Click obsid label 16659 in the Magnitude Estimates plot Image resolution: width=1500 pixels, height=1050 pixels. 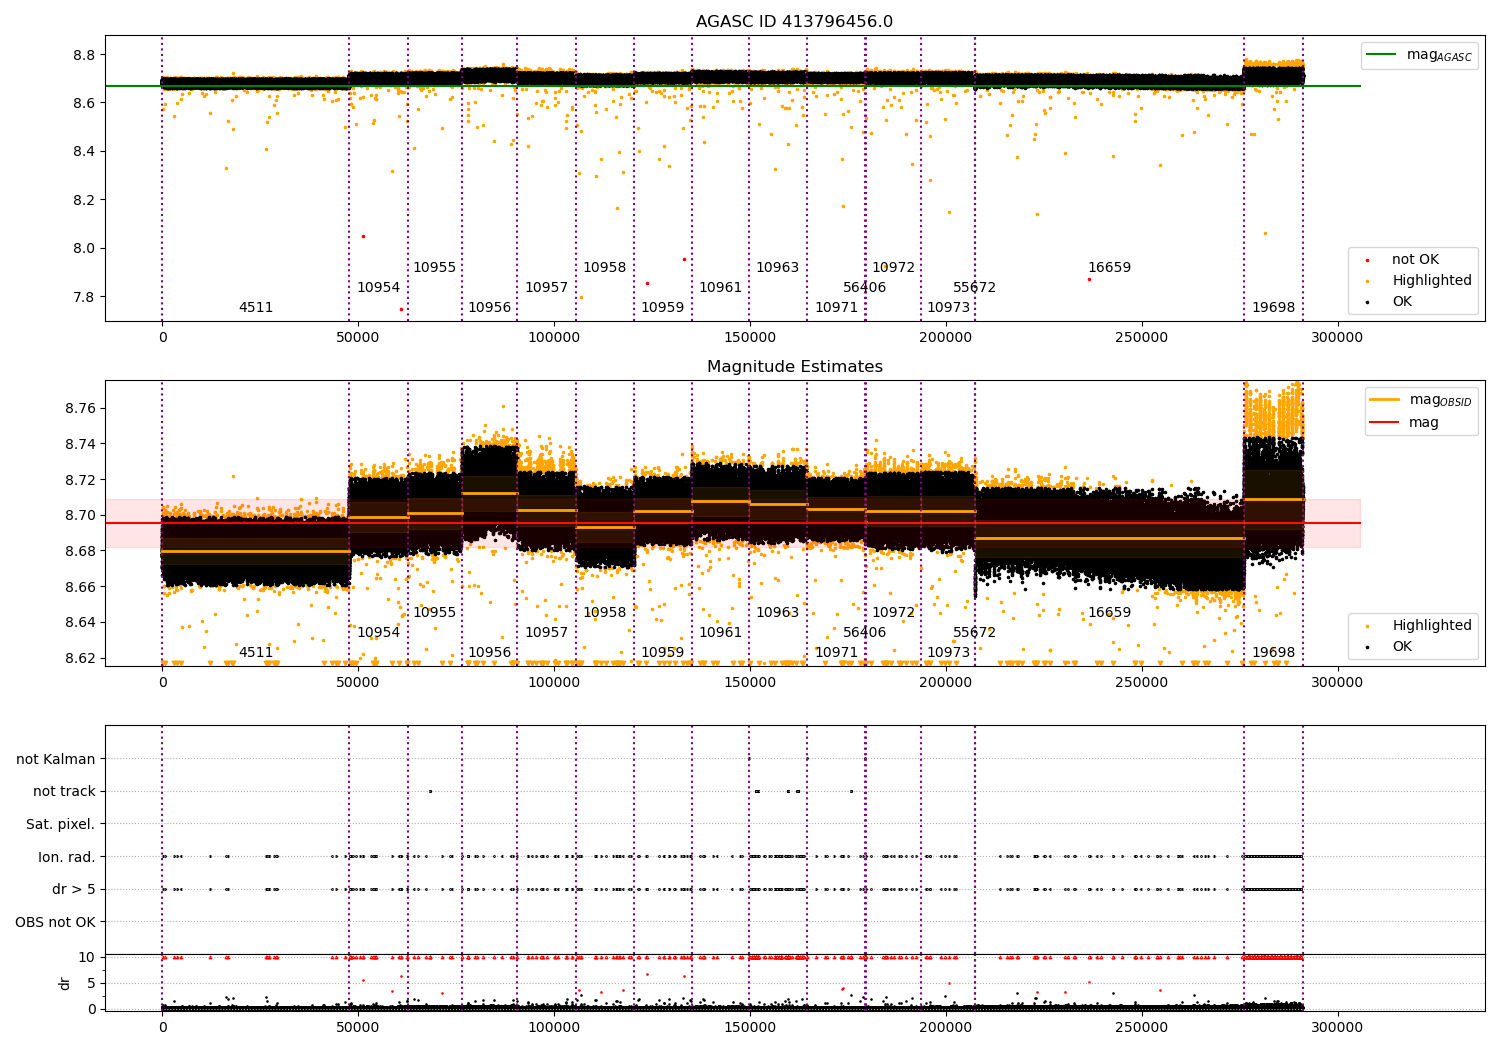click(x=1109, y=613)
